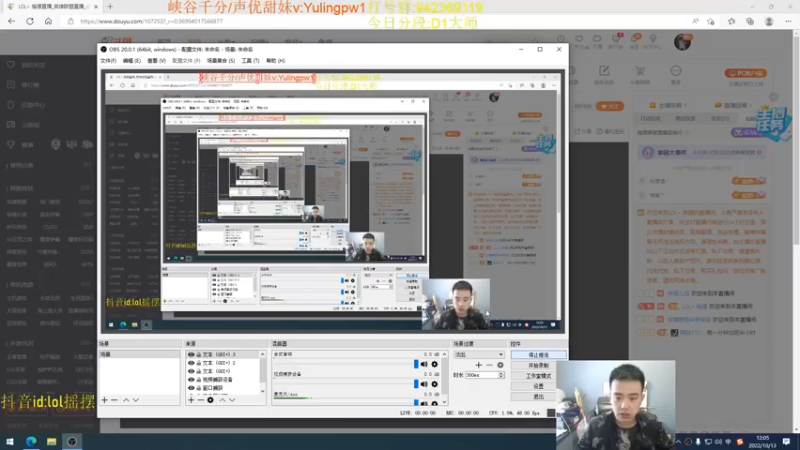Click the 时长 duration stepper arrows
This screenshot has height=450, width=800.
point(501,375)
